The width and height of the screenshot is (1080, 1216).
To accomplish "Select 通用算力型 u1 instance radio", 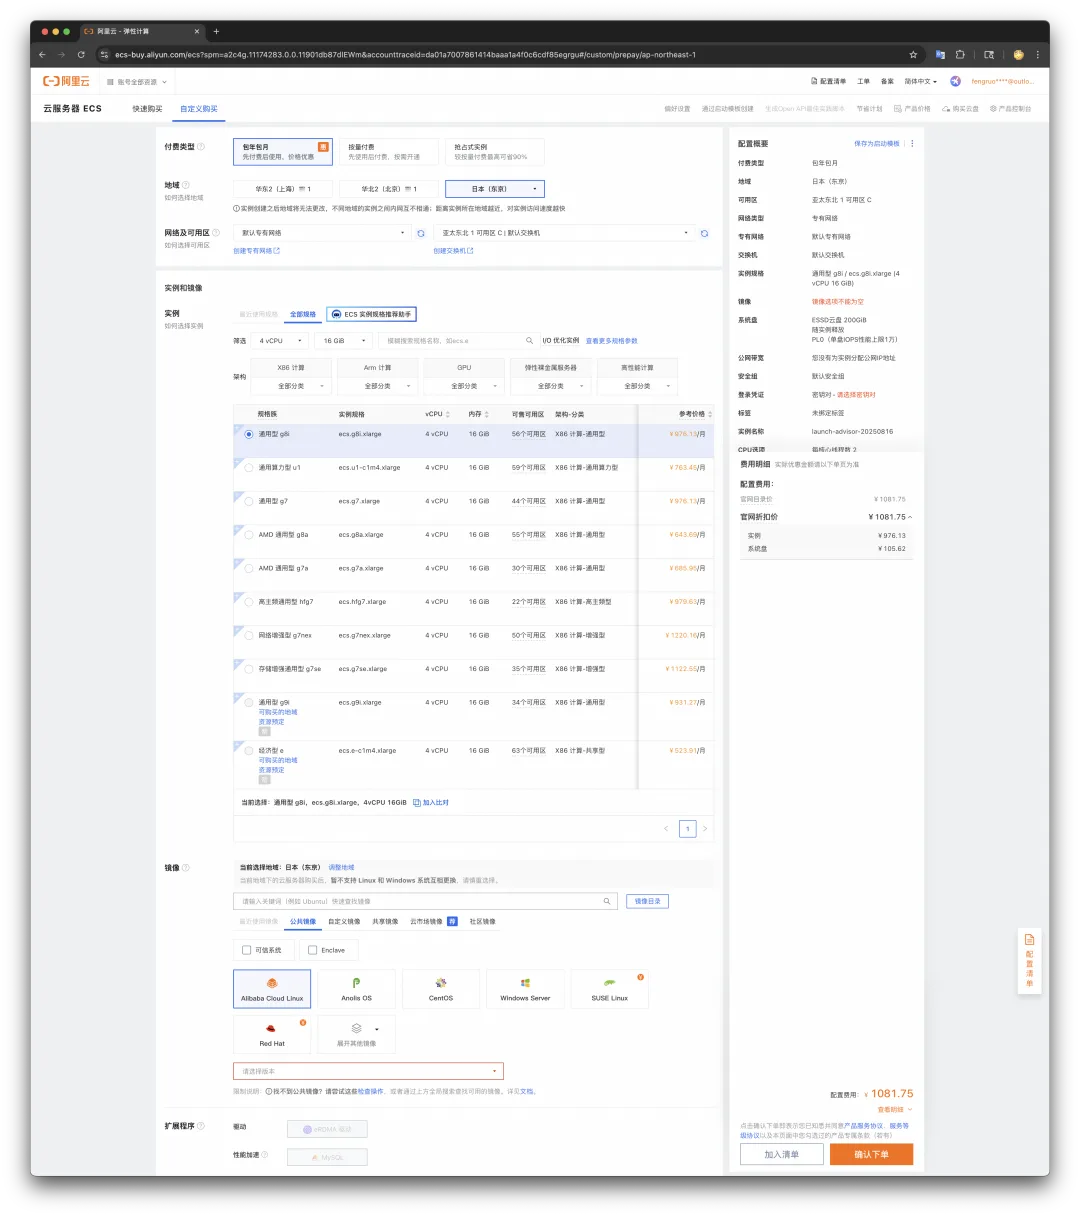I will tap(249, 467).
